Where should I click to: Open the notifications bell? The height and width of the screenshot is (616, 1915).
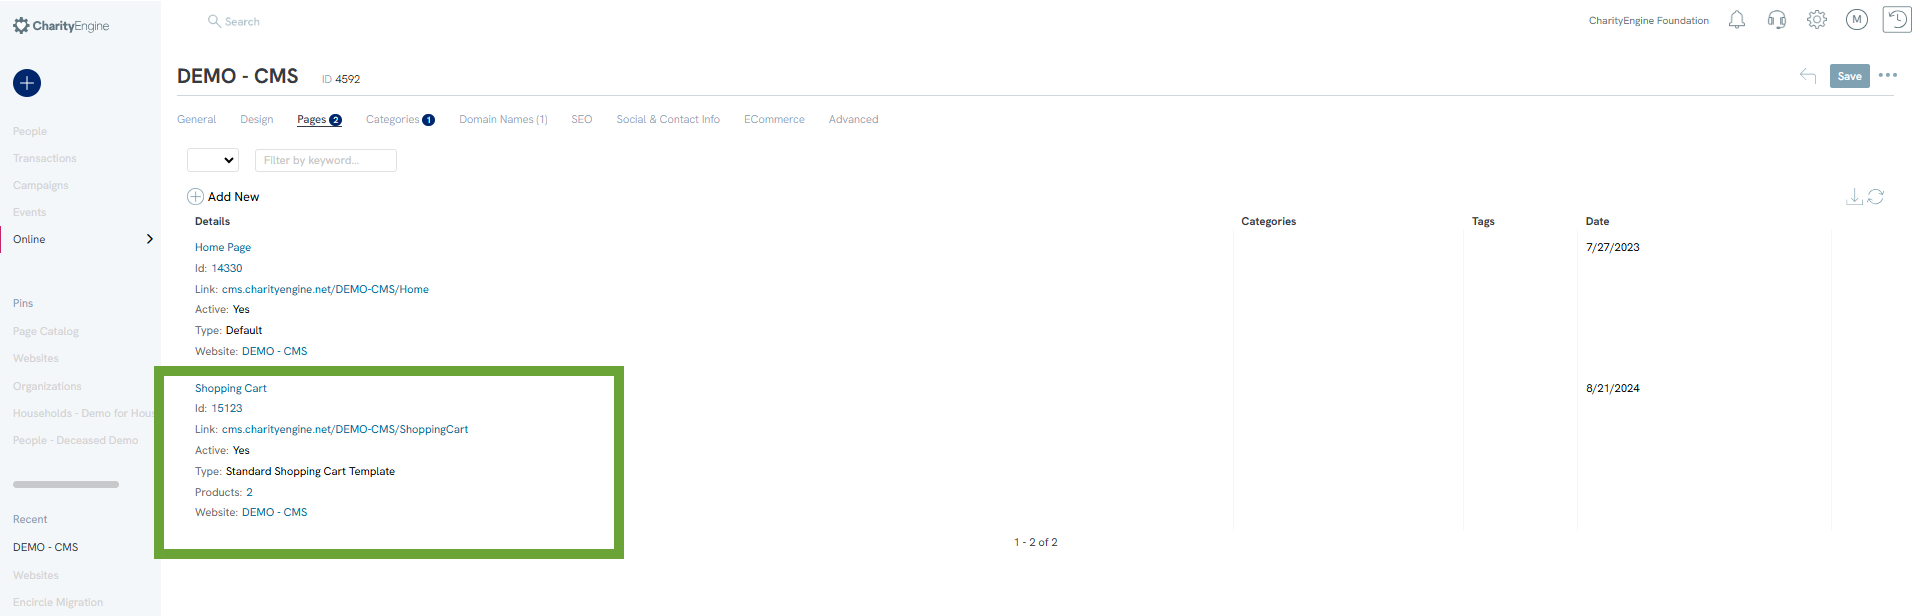click(1737, 20)
